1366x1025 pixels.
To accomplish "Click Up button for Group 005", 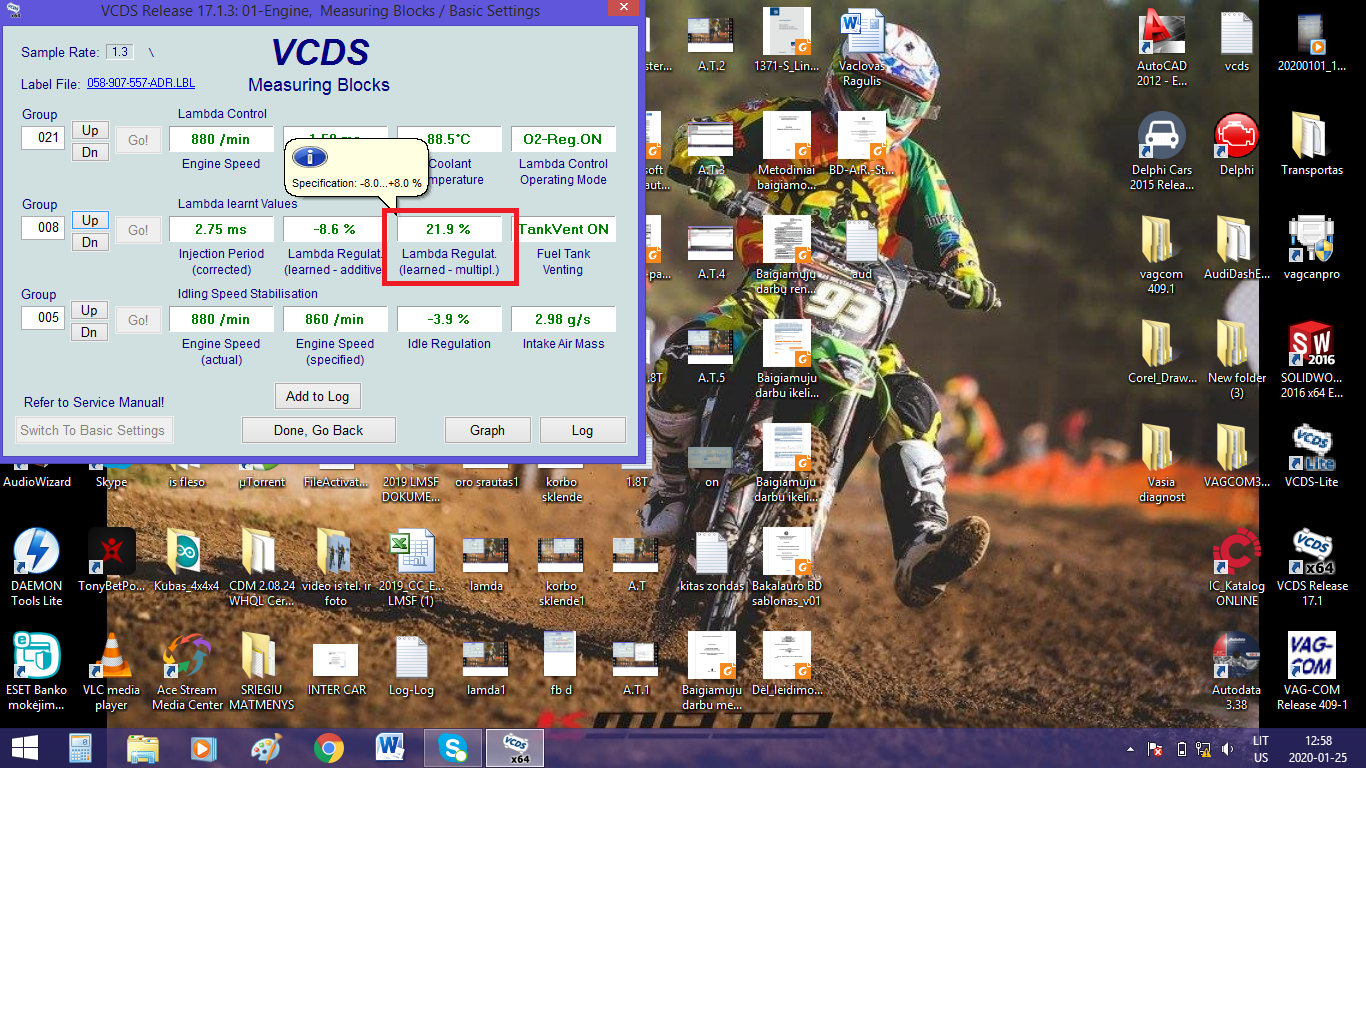I will click(x=90, y=310).
